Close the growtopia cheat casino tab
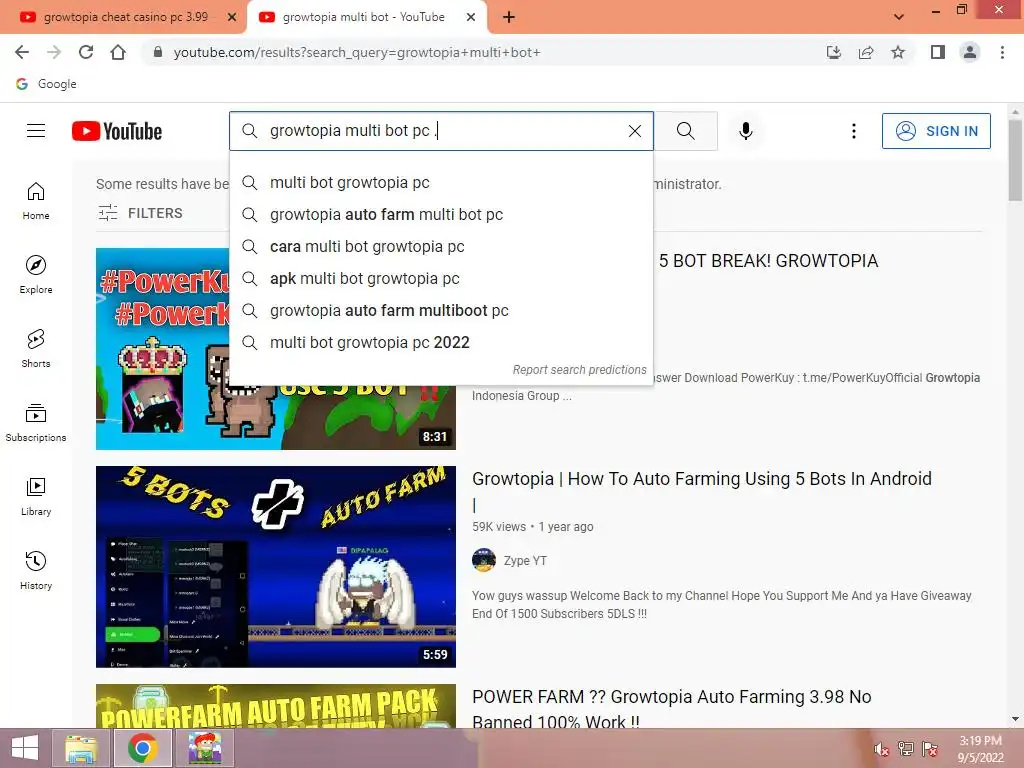 tap(232, 18)
